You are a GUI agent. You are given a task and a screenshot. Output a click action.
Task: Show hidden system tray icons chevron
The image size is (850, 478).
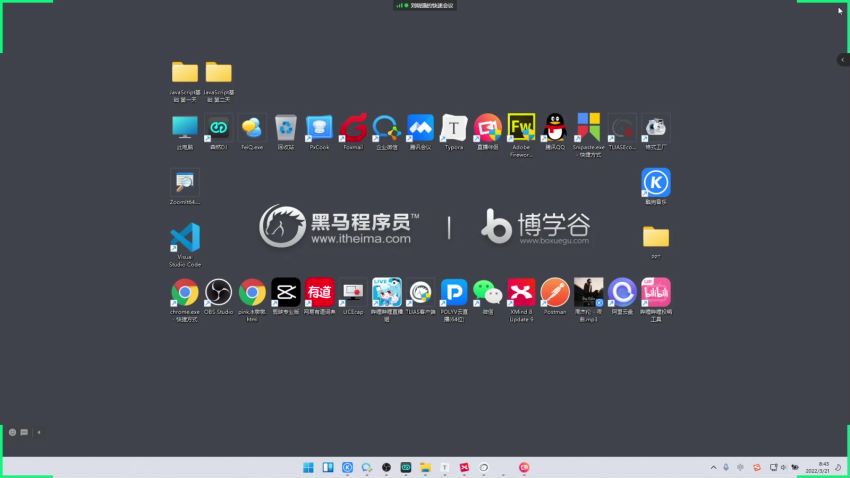click(713, 467)
